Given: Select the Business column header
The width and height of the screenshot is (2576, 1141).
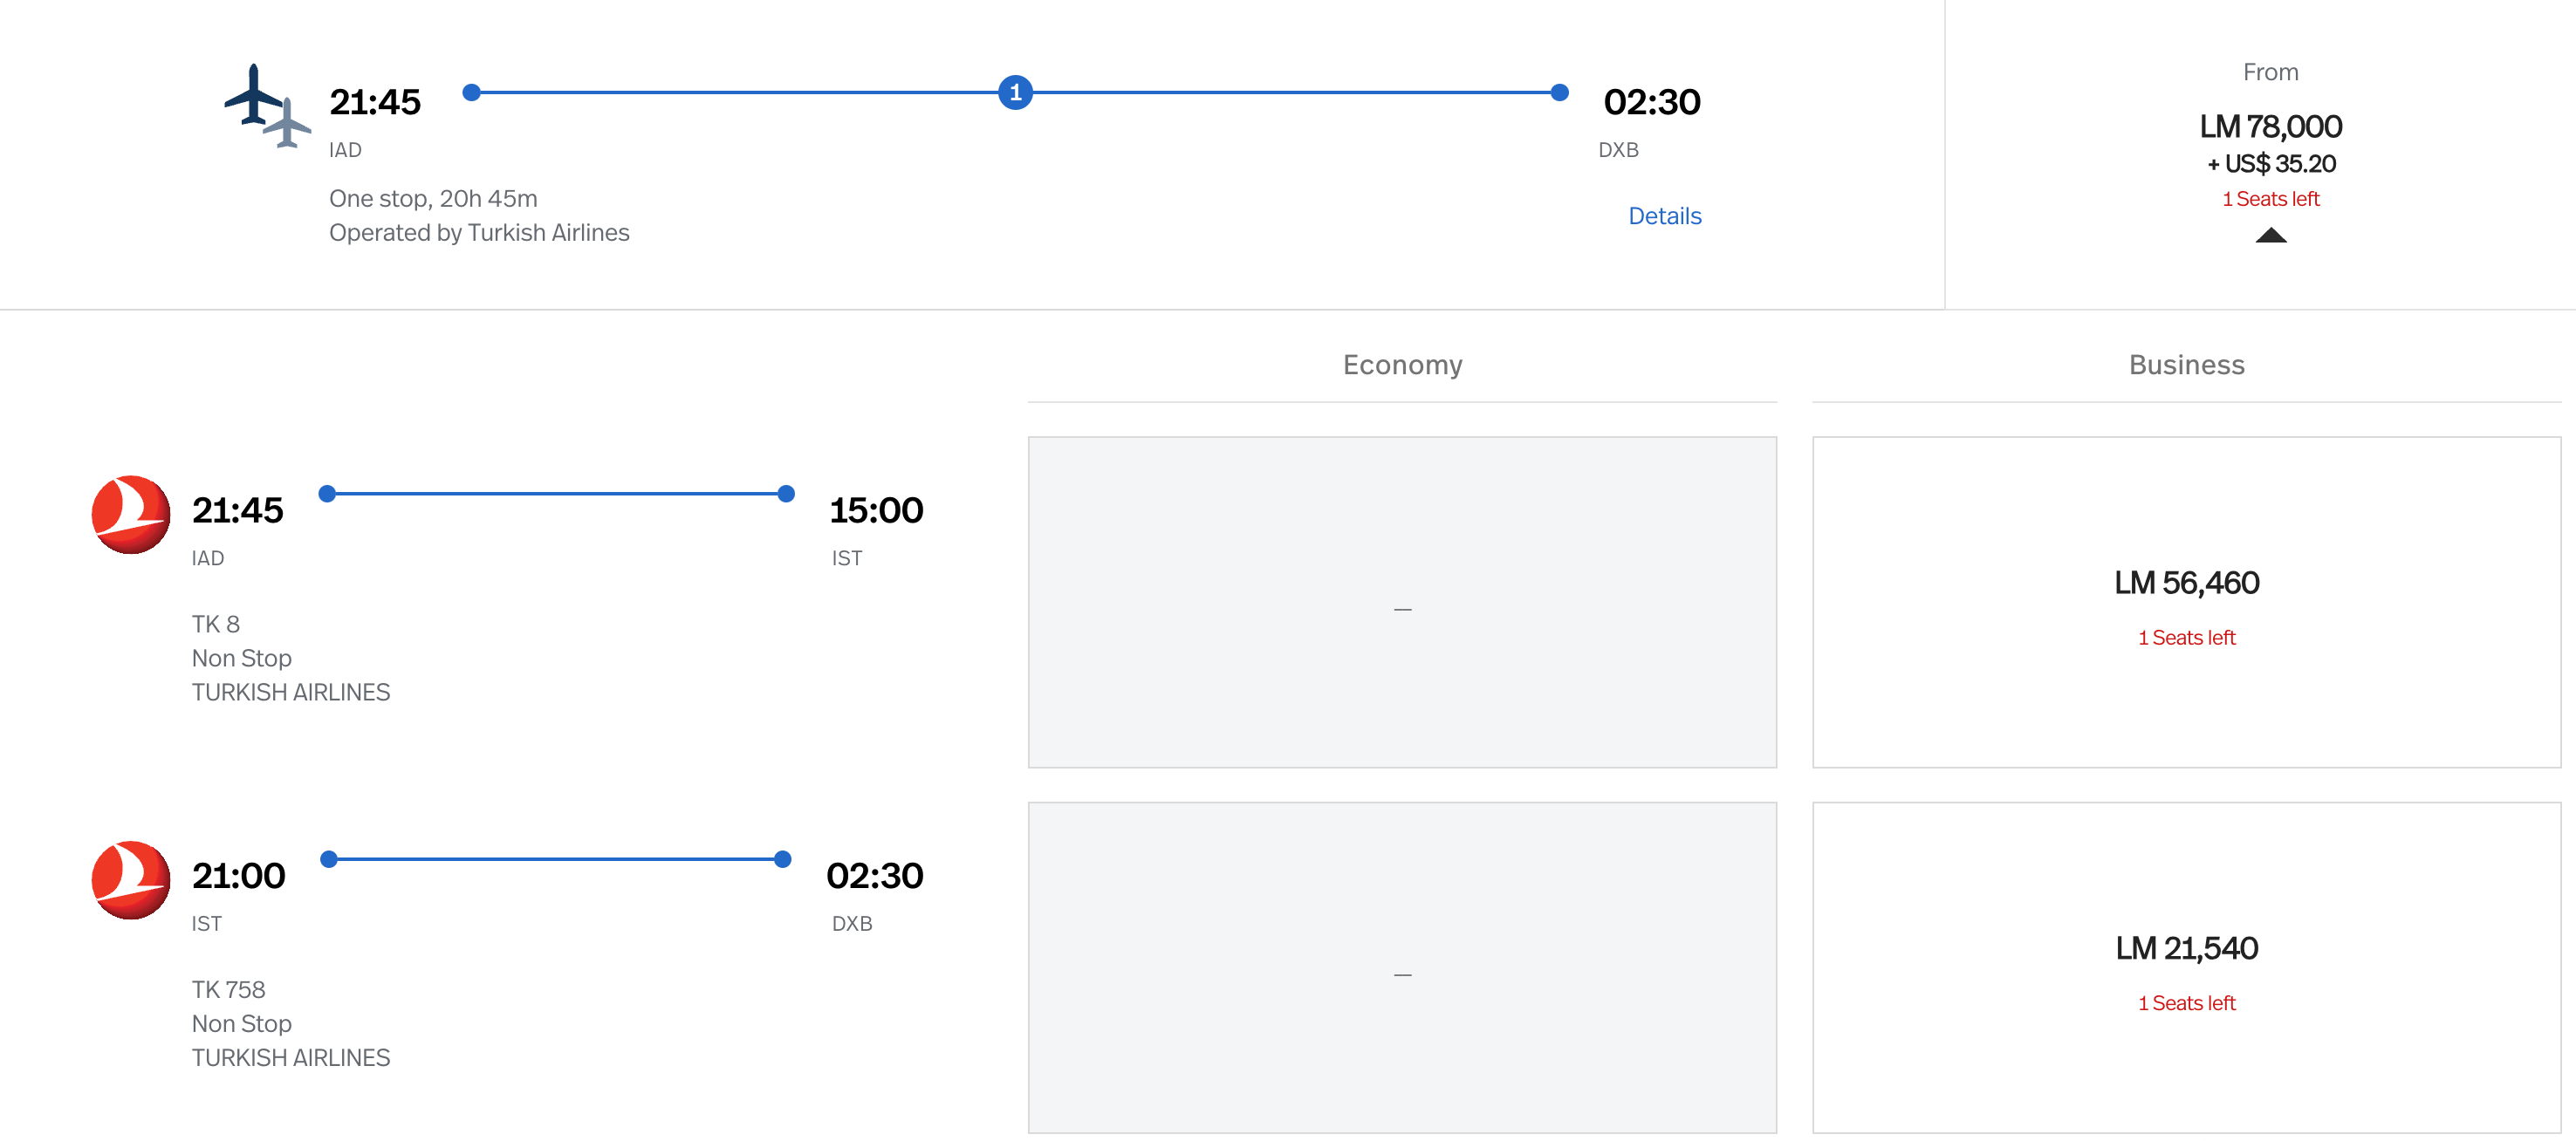Looking at the screenshot, I should (x=2186, y=365).
